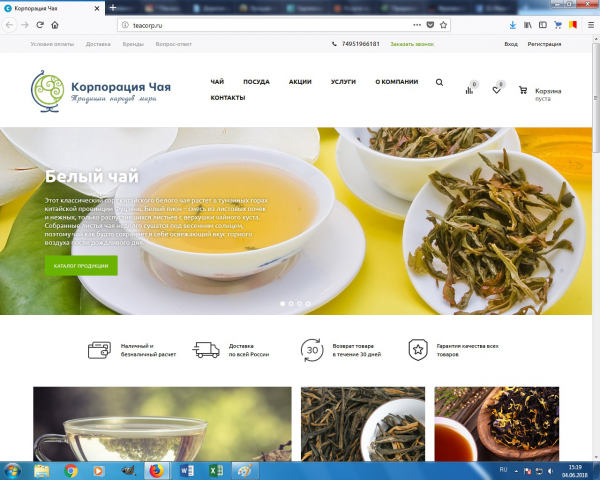The width and height of the screenshot is (600, 480).
Task: Bookmark this page with star icon
Action: click(443, 25)
